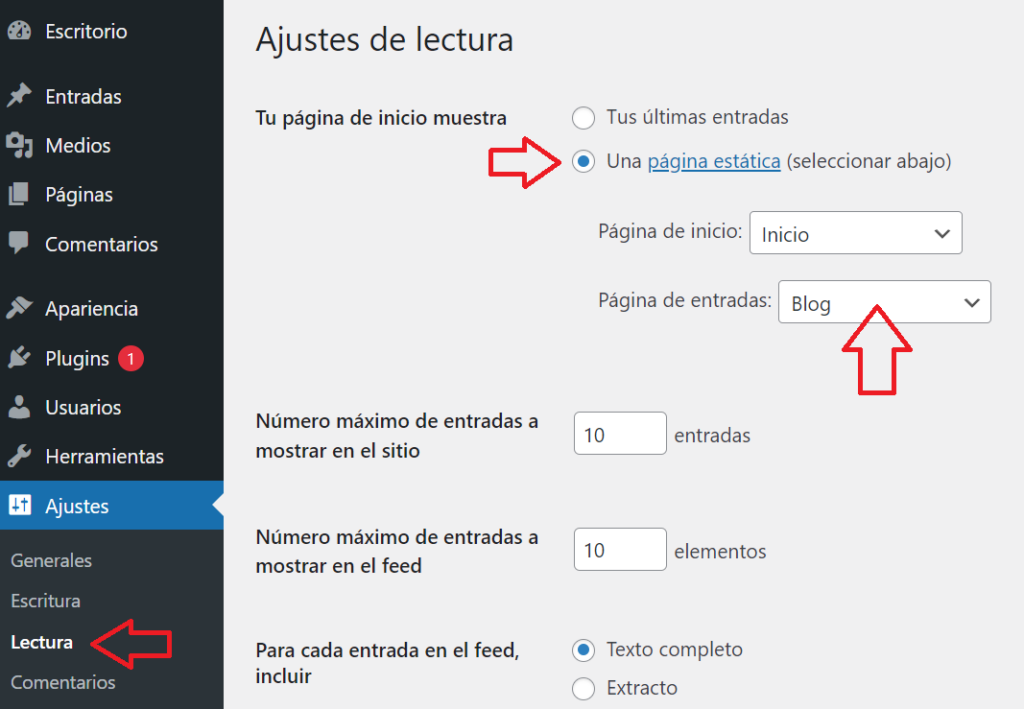Click the Escritorio dashboard icon
The image size is (1024, 709).
pos(22,30)
